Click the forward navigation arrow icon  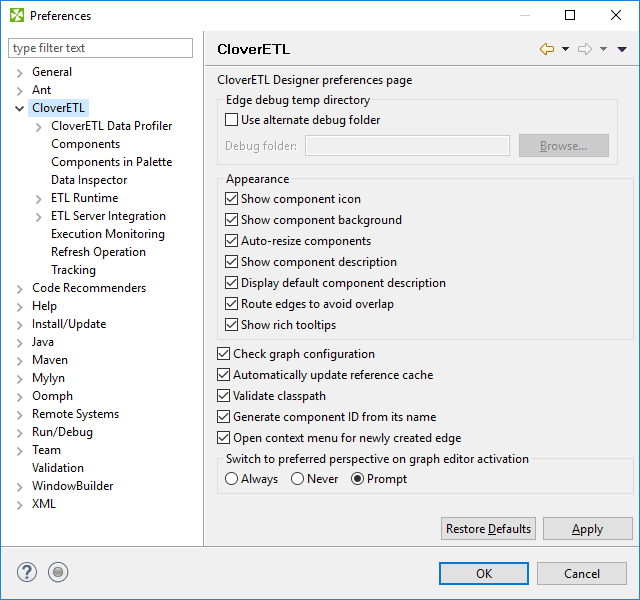585,49
